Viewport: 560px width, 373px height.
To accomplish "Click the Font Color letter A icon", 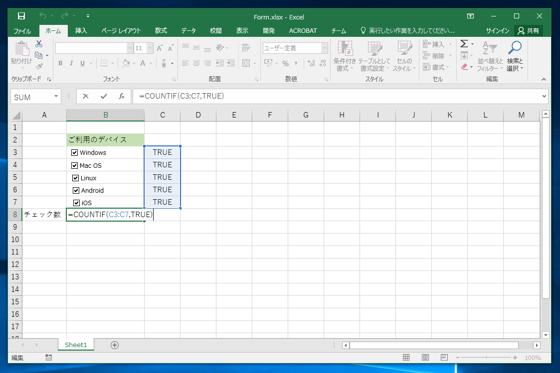I will click(143, 63).
